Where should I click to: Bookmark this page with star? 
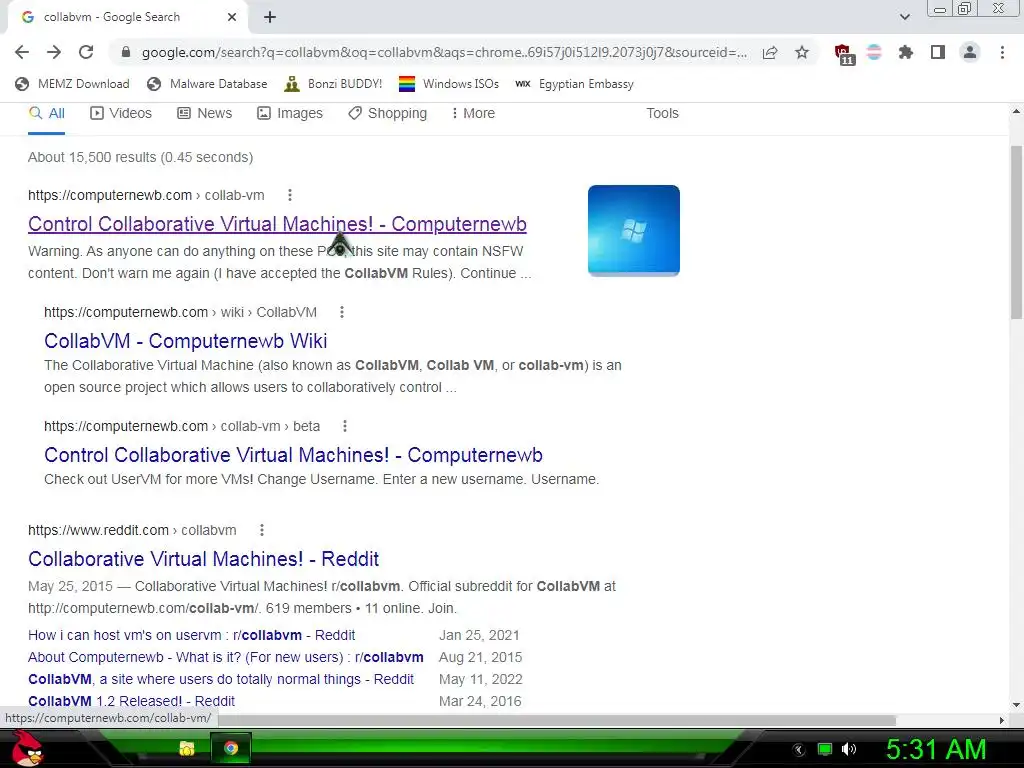pos(802,52)
